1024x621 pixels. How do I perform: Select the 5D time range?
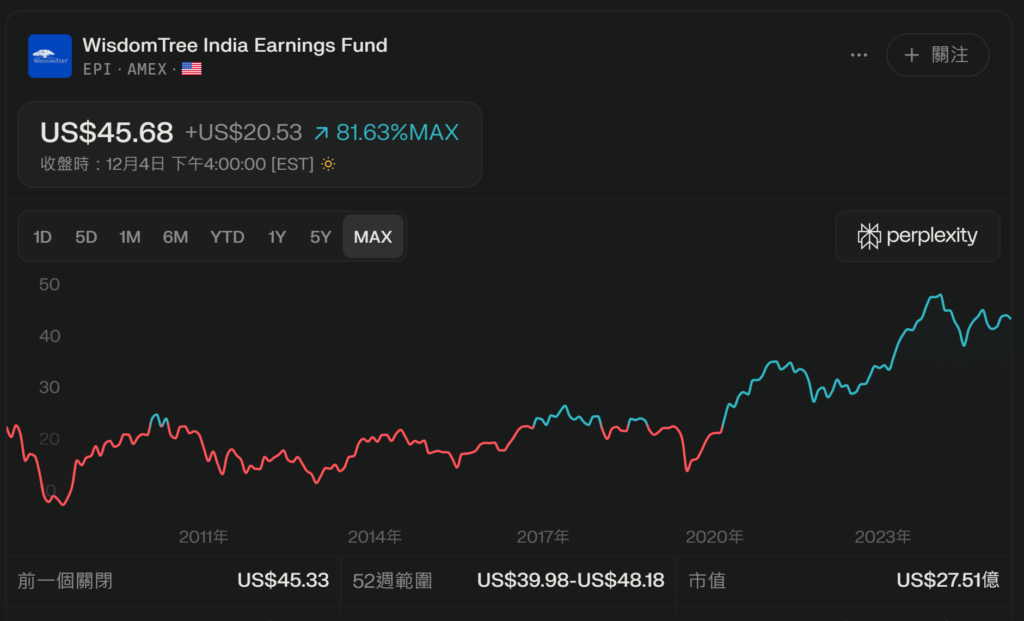click(x=86, y=237)
